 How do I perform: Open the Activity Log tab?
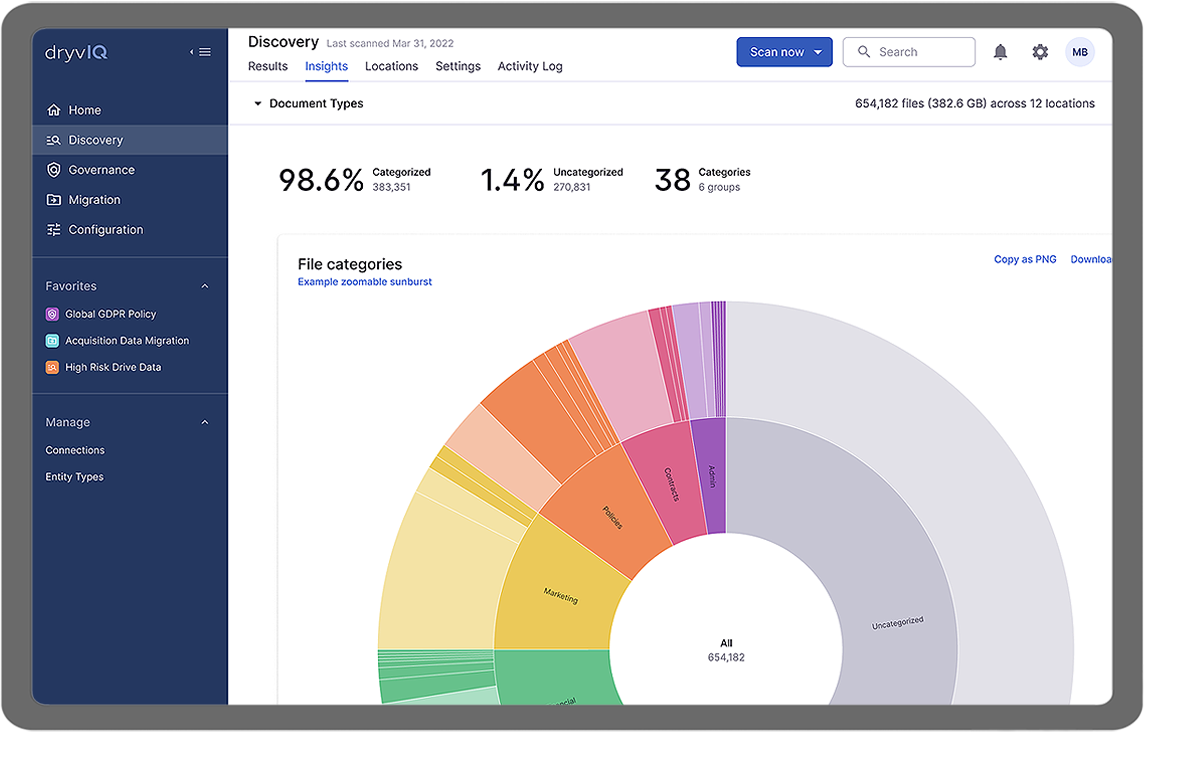(530, 66)
